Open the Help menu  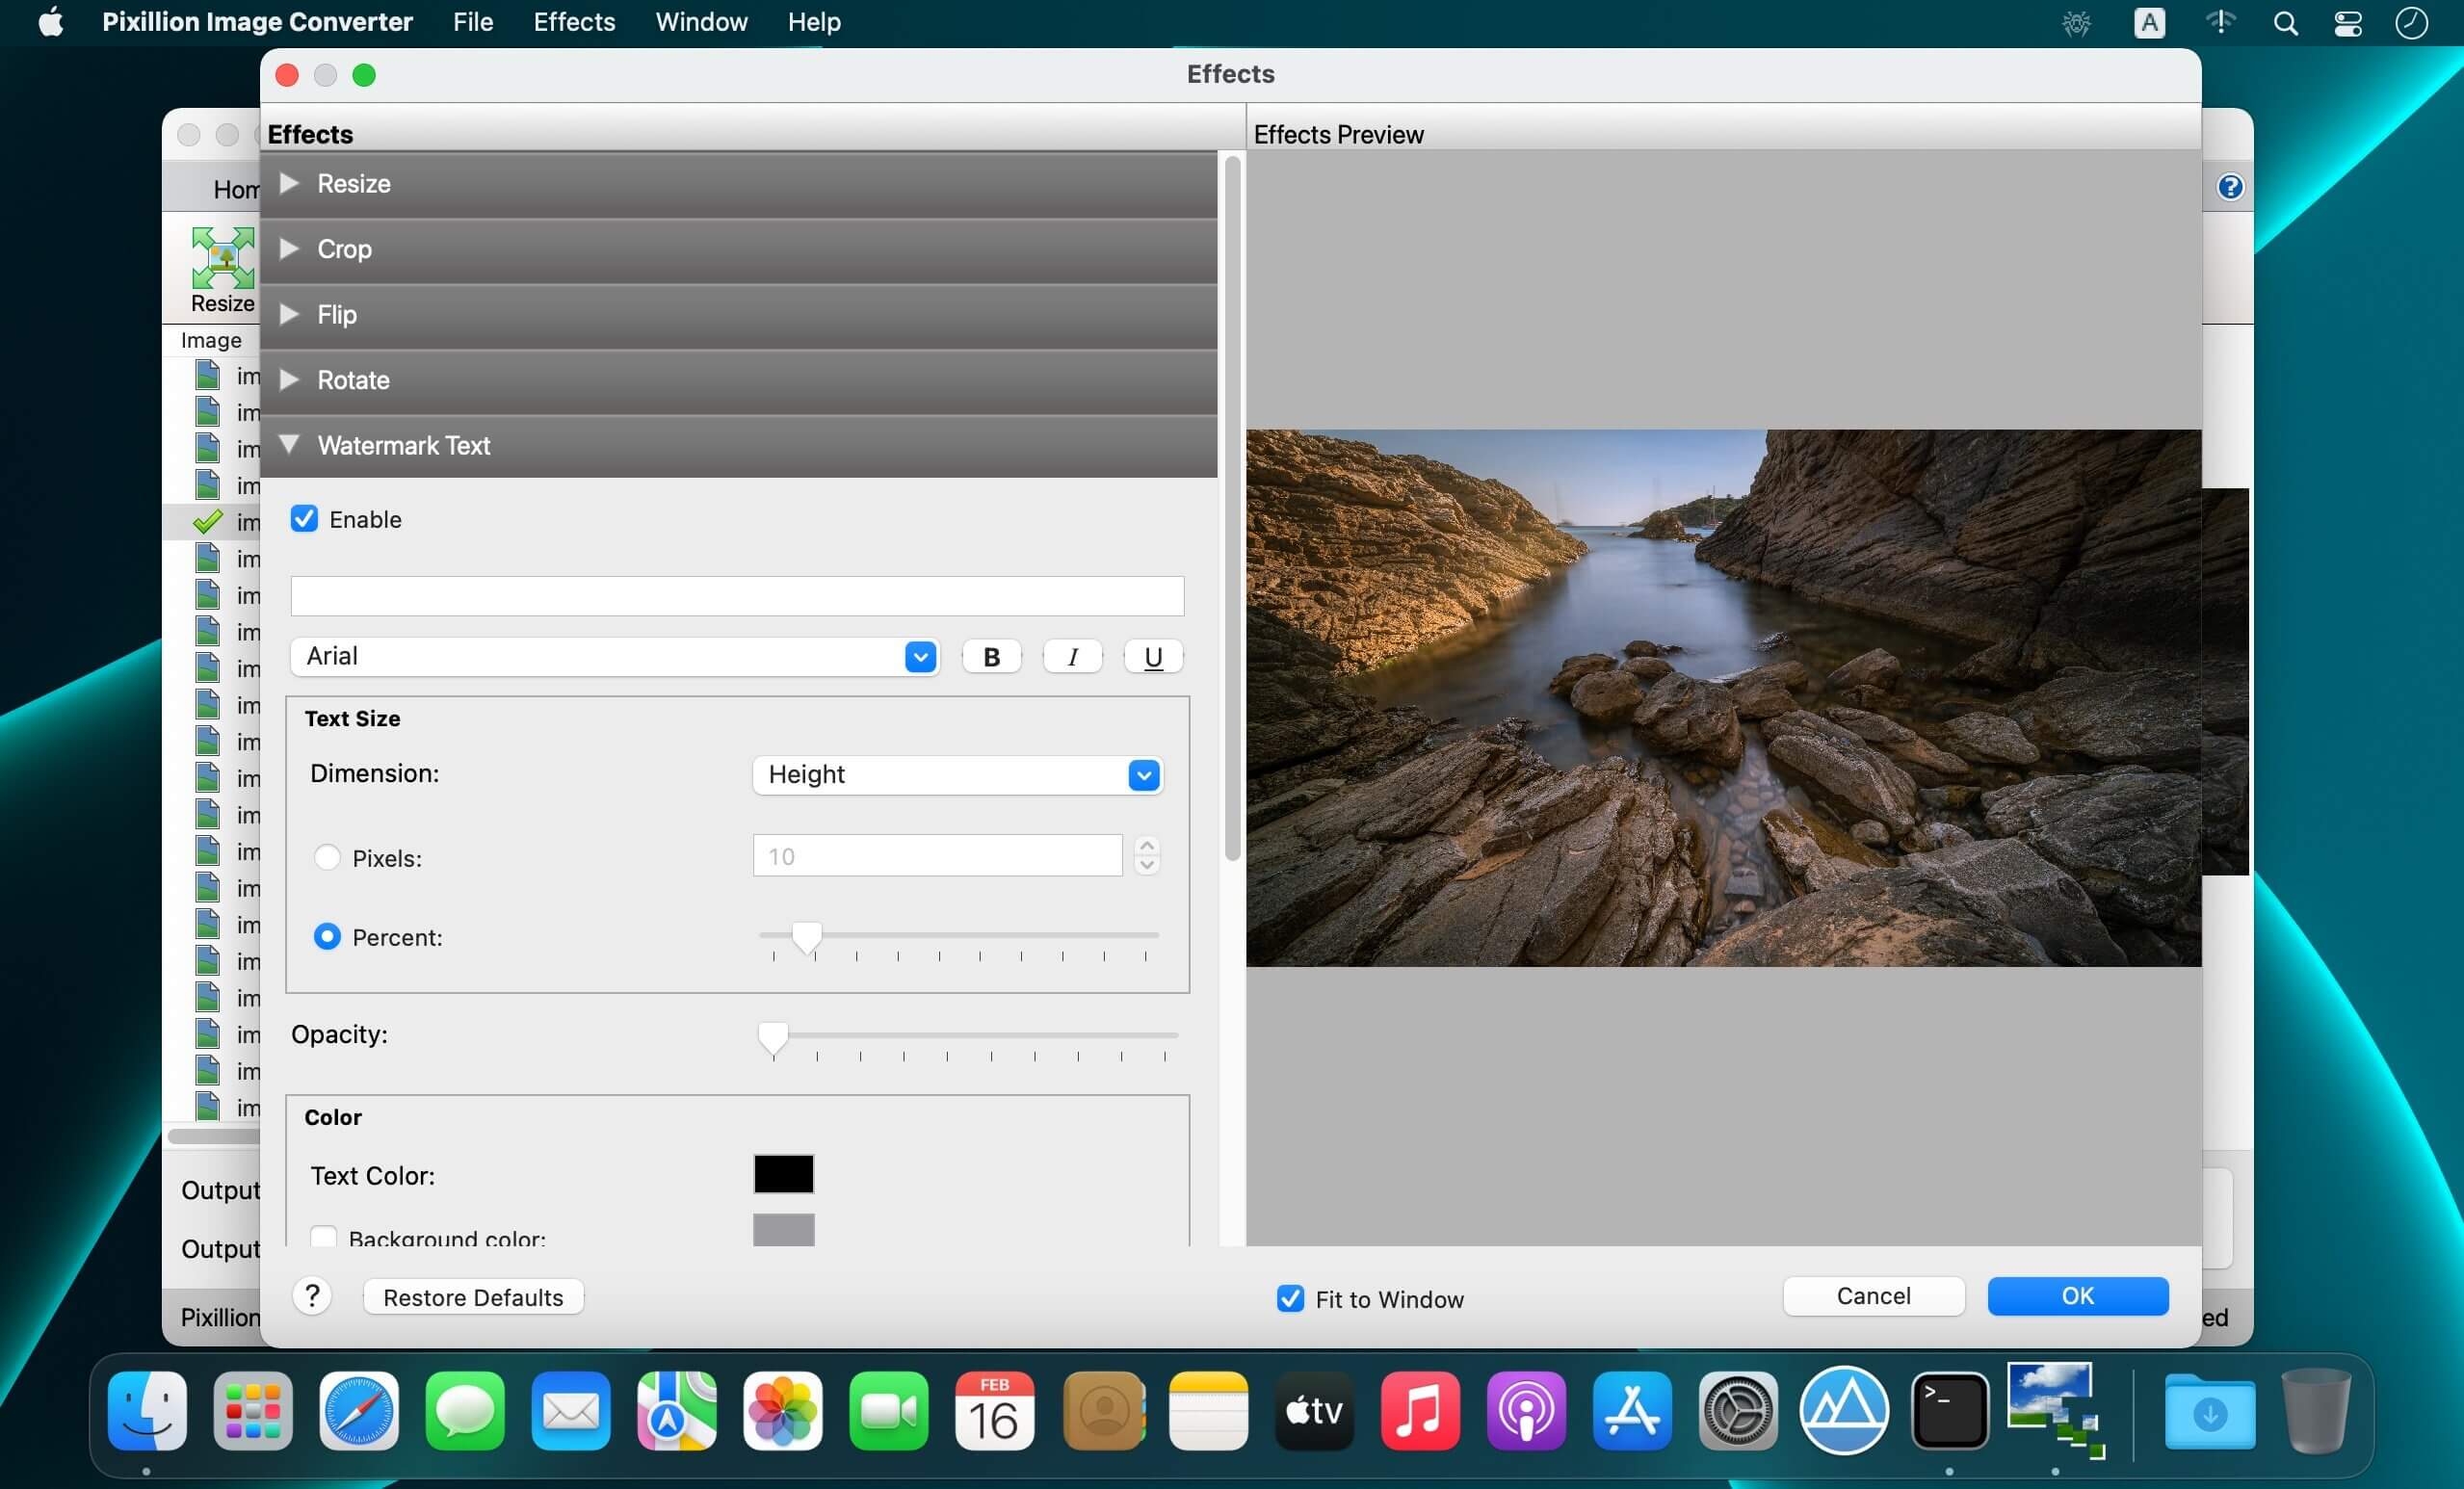pyautogui.click(x=814, y=22)
